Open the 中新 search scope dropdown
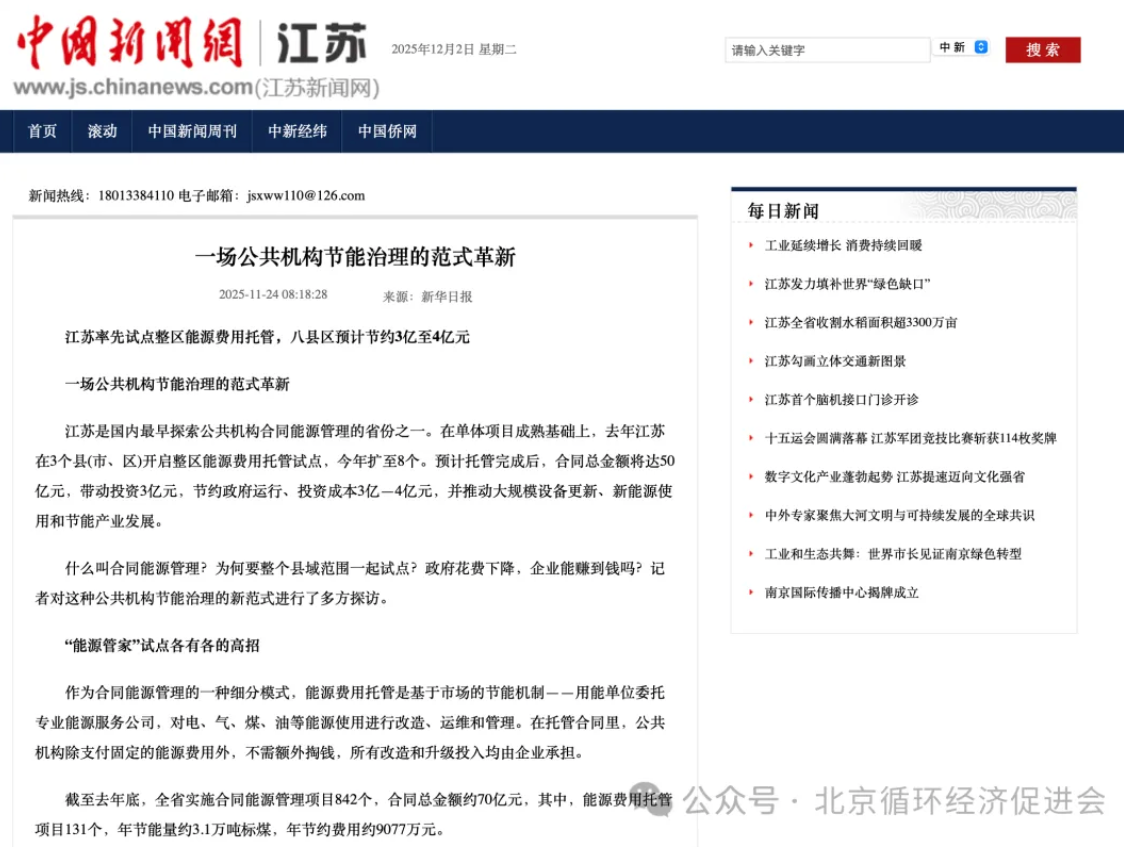The image size is (1124, 866). coord(962,47)
